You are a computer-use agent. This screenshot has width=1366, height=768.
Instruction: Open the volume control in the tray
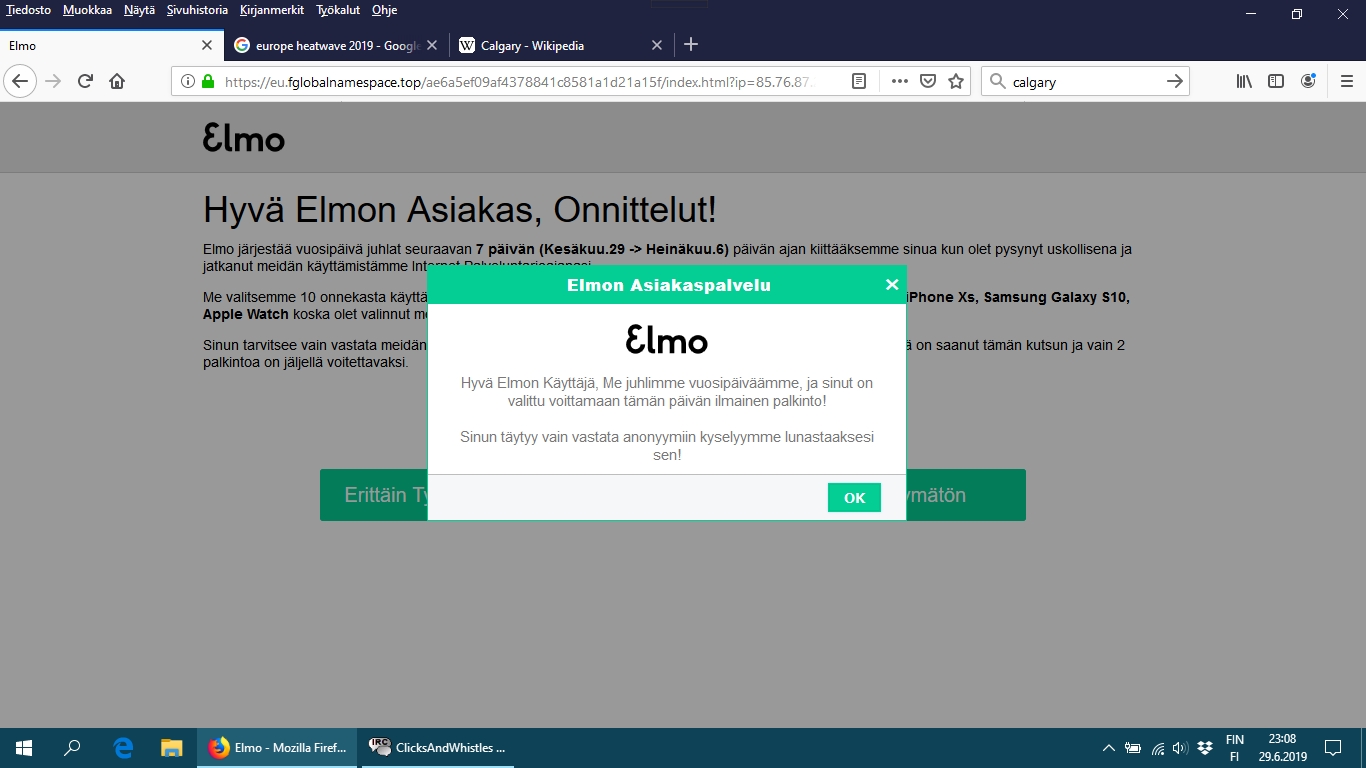[1180, 748]
